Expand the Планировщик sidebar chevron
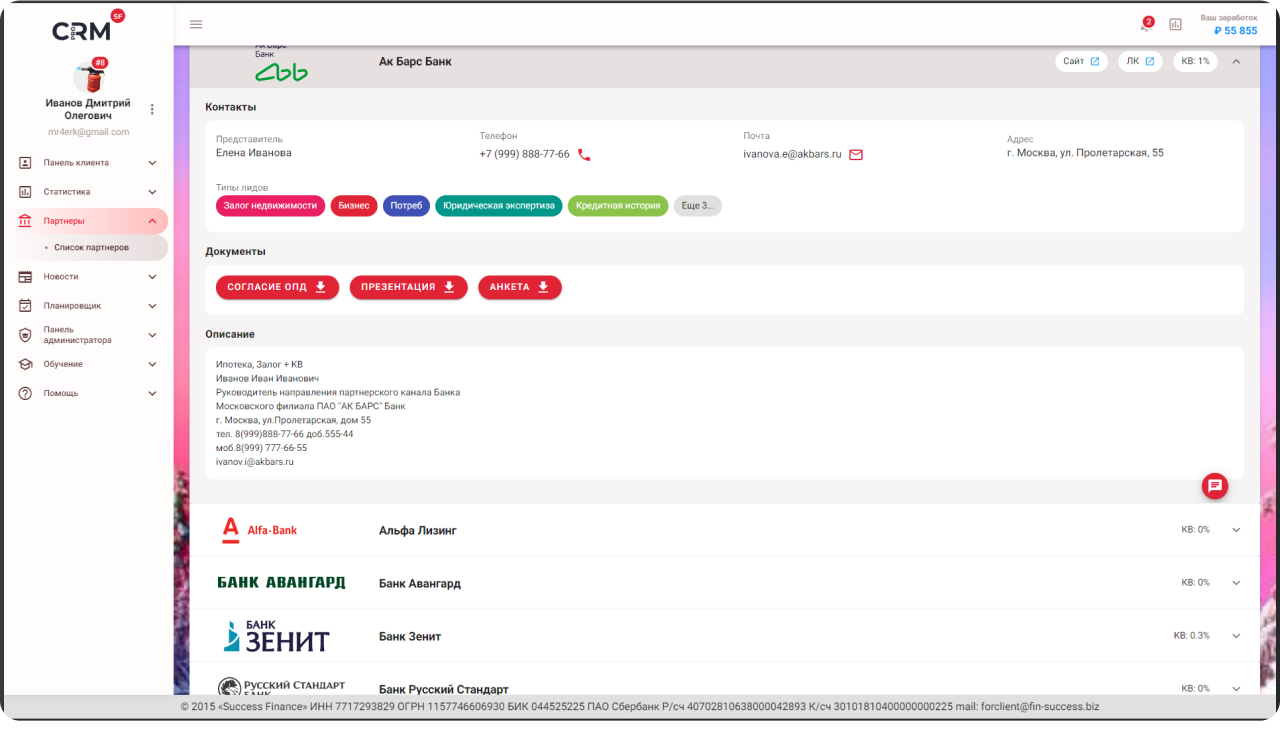The width and height of the screenshot is (1280, 745). pos(152,306)
